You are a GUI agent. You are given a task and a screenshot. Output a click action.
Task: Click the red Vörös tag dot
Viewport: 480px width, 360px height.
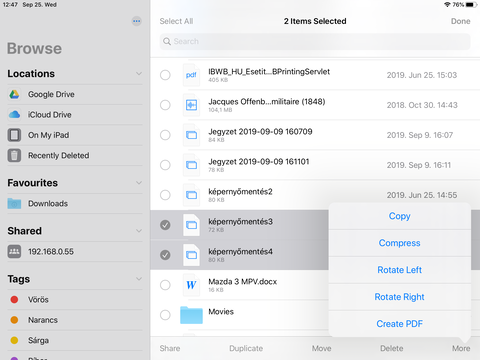point(14,299)
